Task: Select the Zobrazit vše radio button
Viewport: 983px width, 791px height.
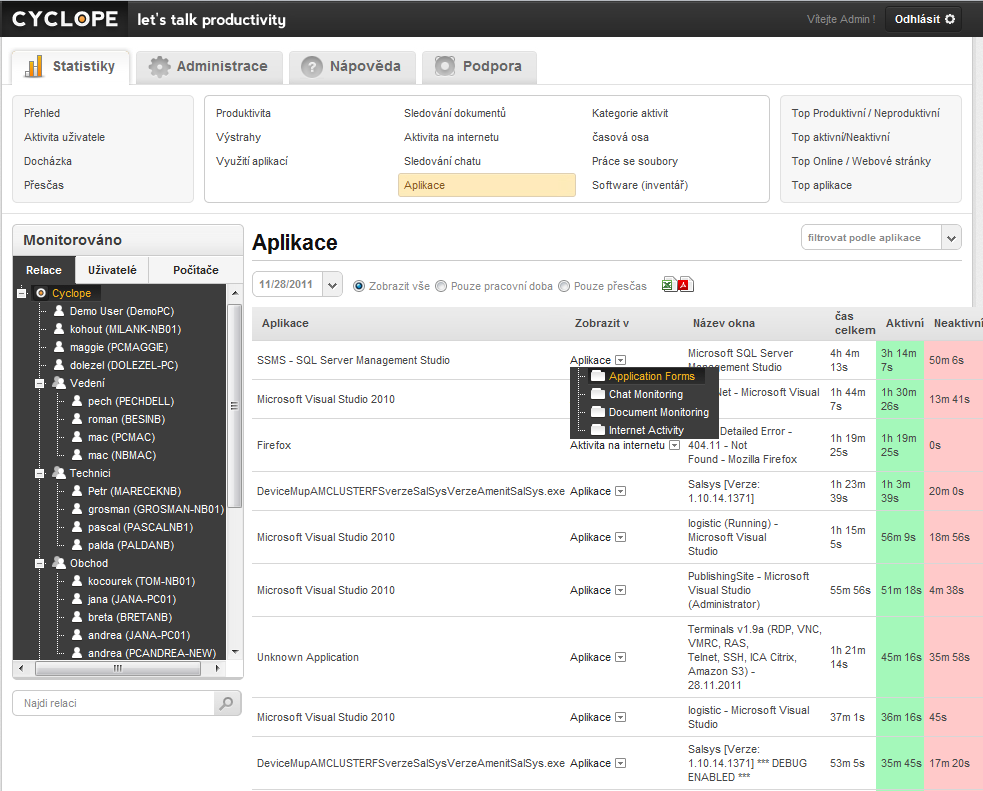Action: coord(359,286)
